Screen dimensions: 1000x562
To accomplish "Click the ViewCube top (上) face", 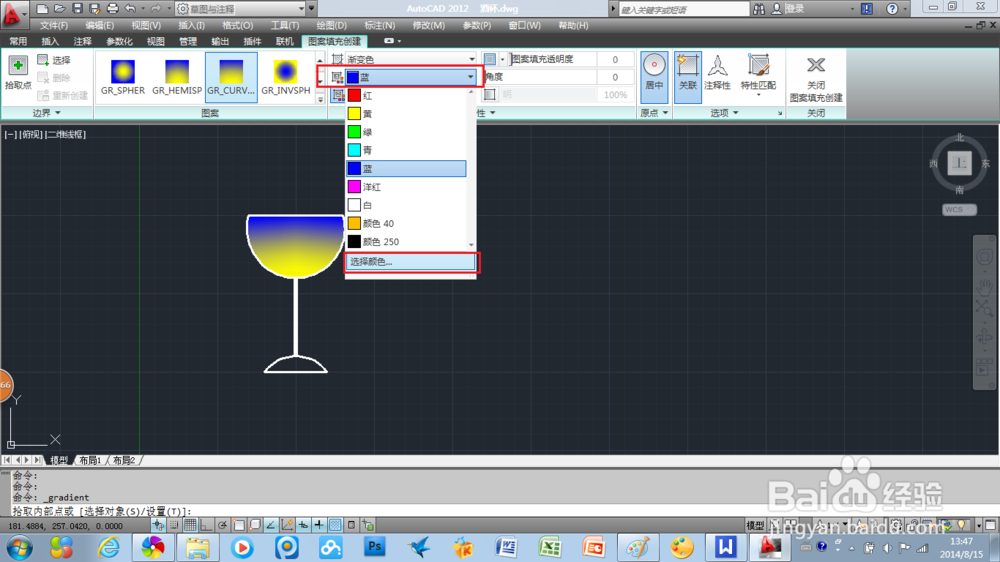I will (x=959, y=163).
